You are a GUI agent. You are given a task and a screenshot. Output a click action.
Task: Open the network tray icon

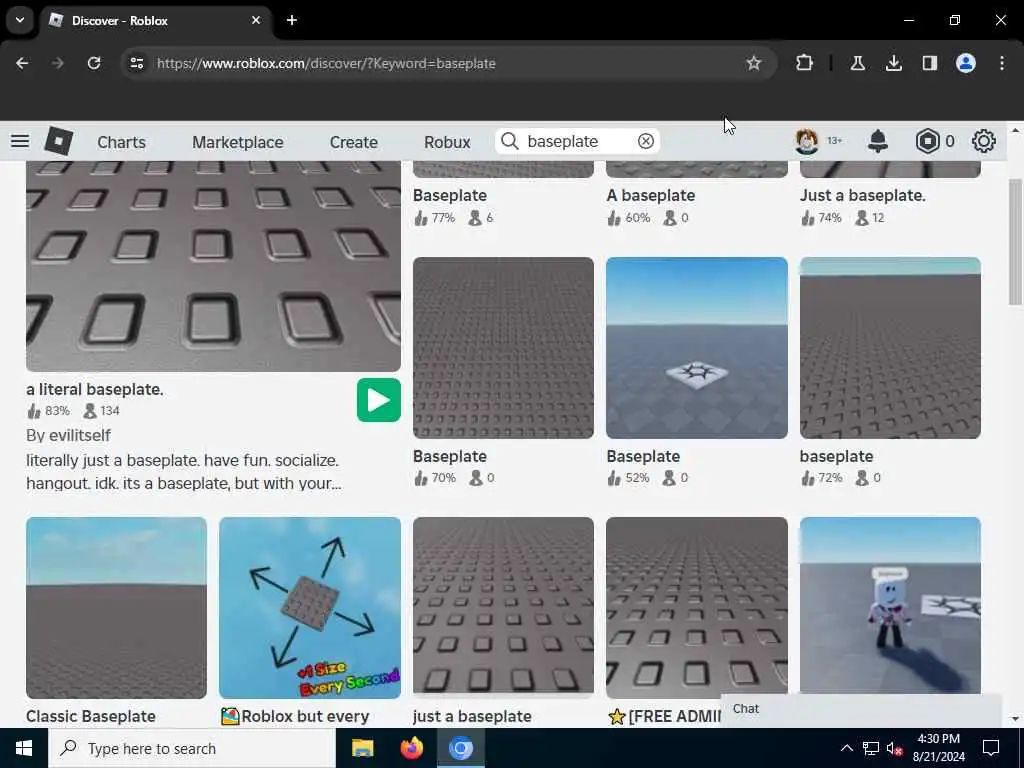pyautogui.click(x=871, y=748)
